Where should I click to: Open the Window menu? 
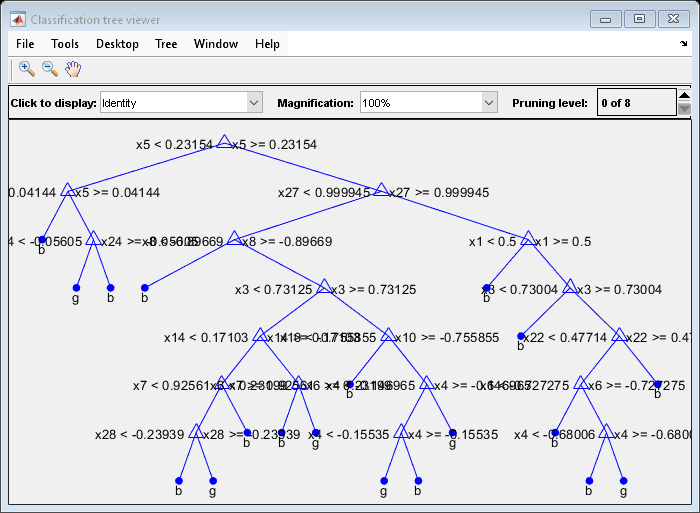[216, 44]
